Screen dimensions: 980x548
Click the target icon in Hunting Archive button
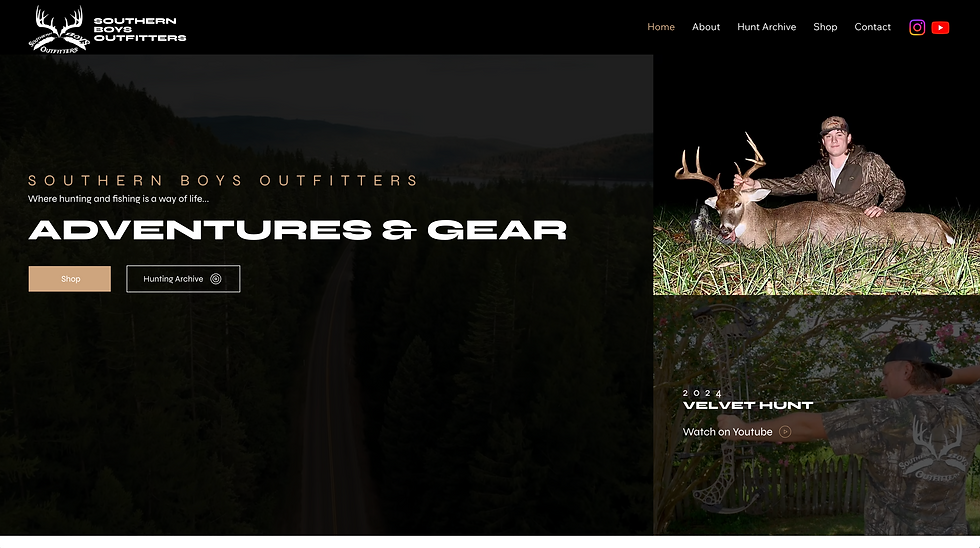[216, 279]
